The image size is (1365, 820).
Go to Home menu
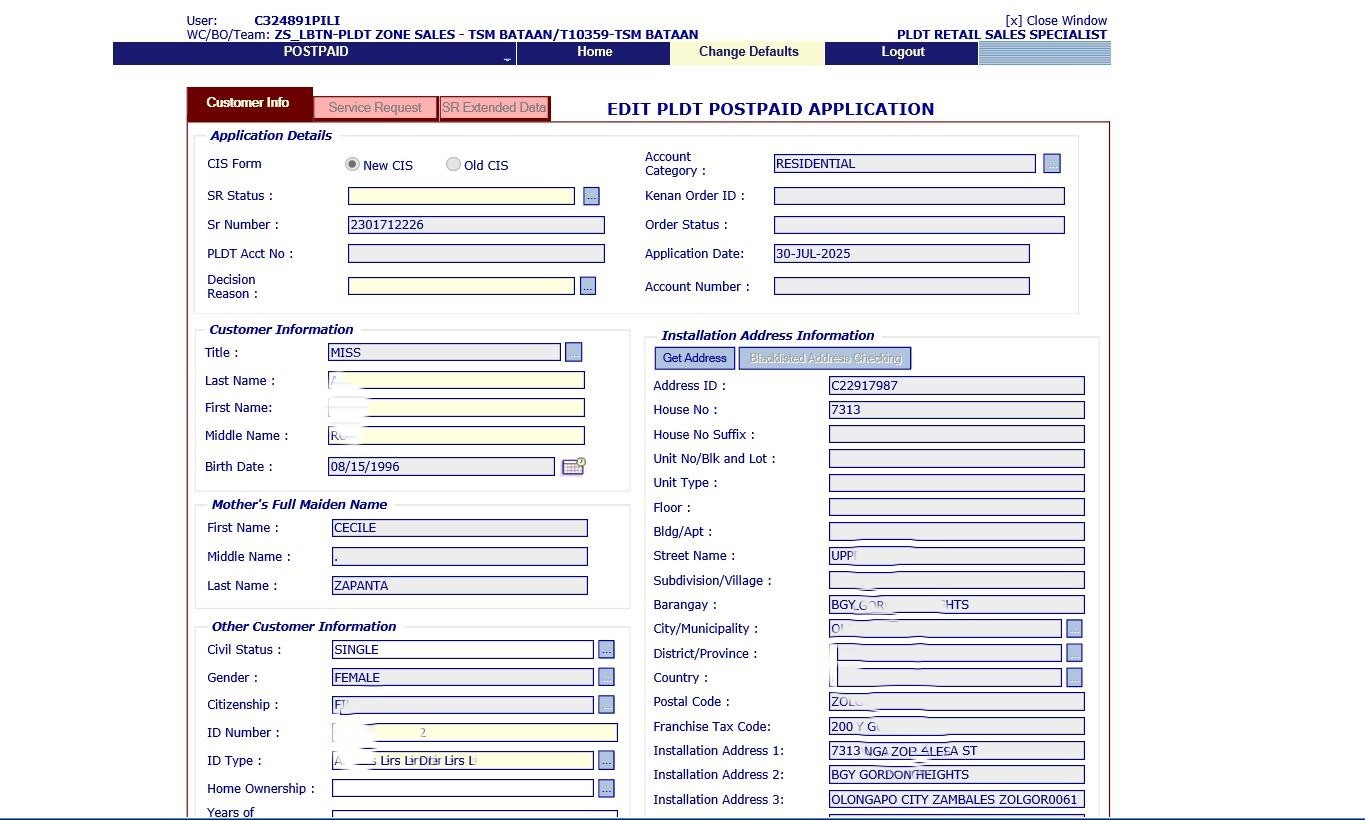(594, 53)
